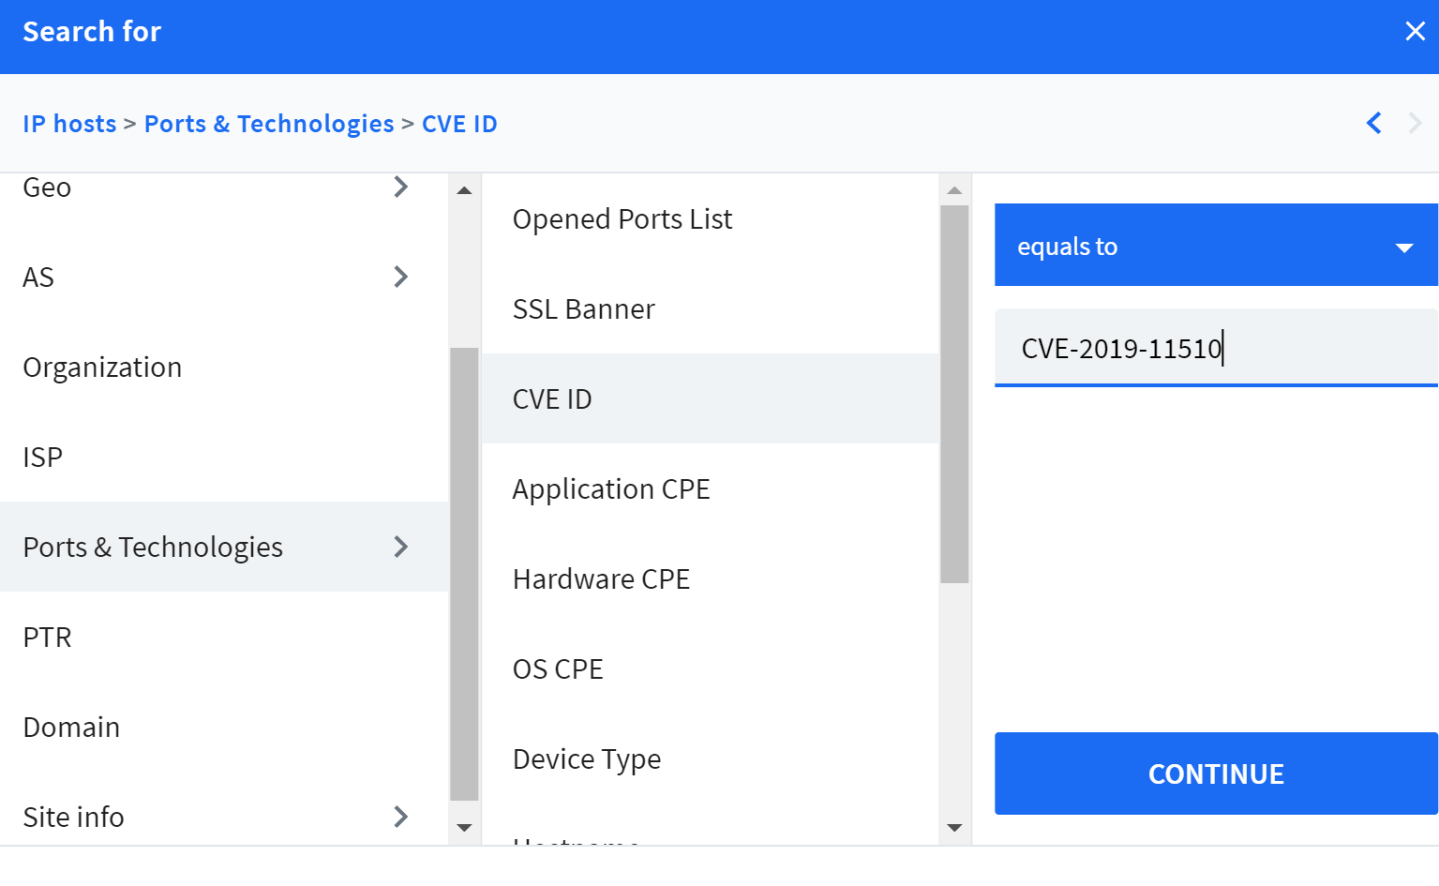Viewport: 1439px width, 886px height.
Task: Click the CVE ID value input field
Action: tap(1215, 348)
